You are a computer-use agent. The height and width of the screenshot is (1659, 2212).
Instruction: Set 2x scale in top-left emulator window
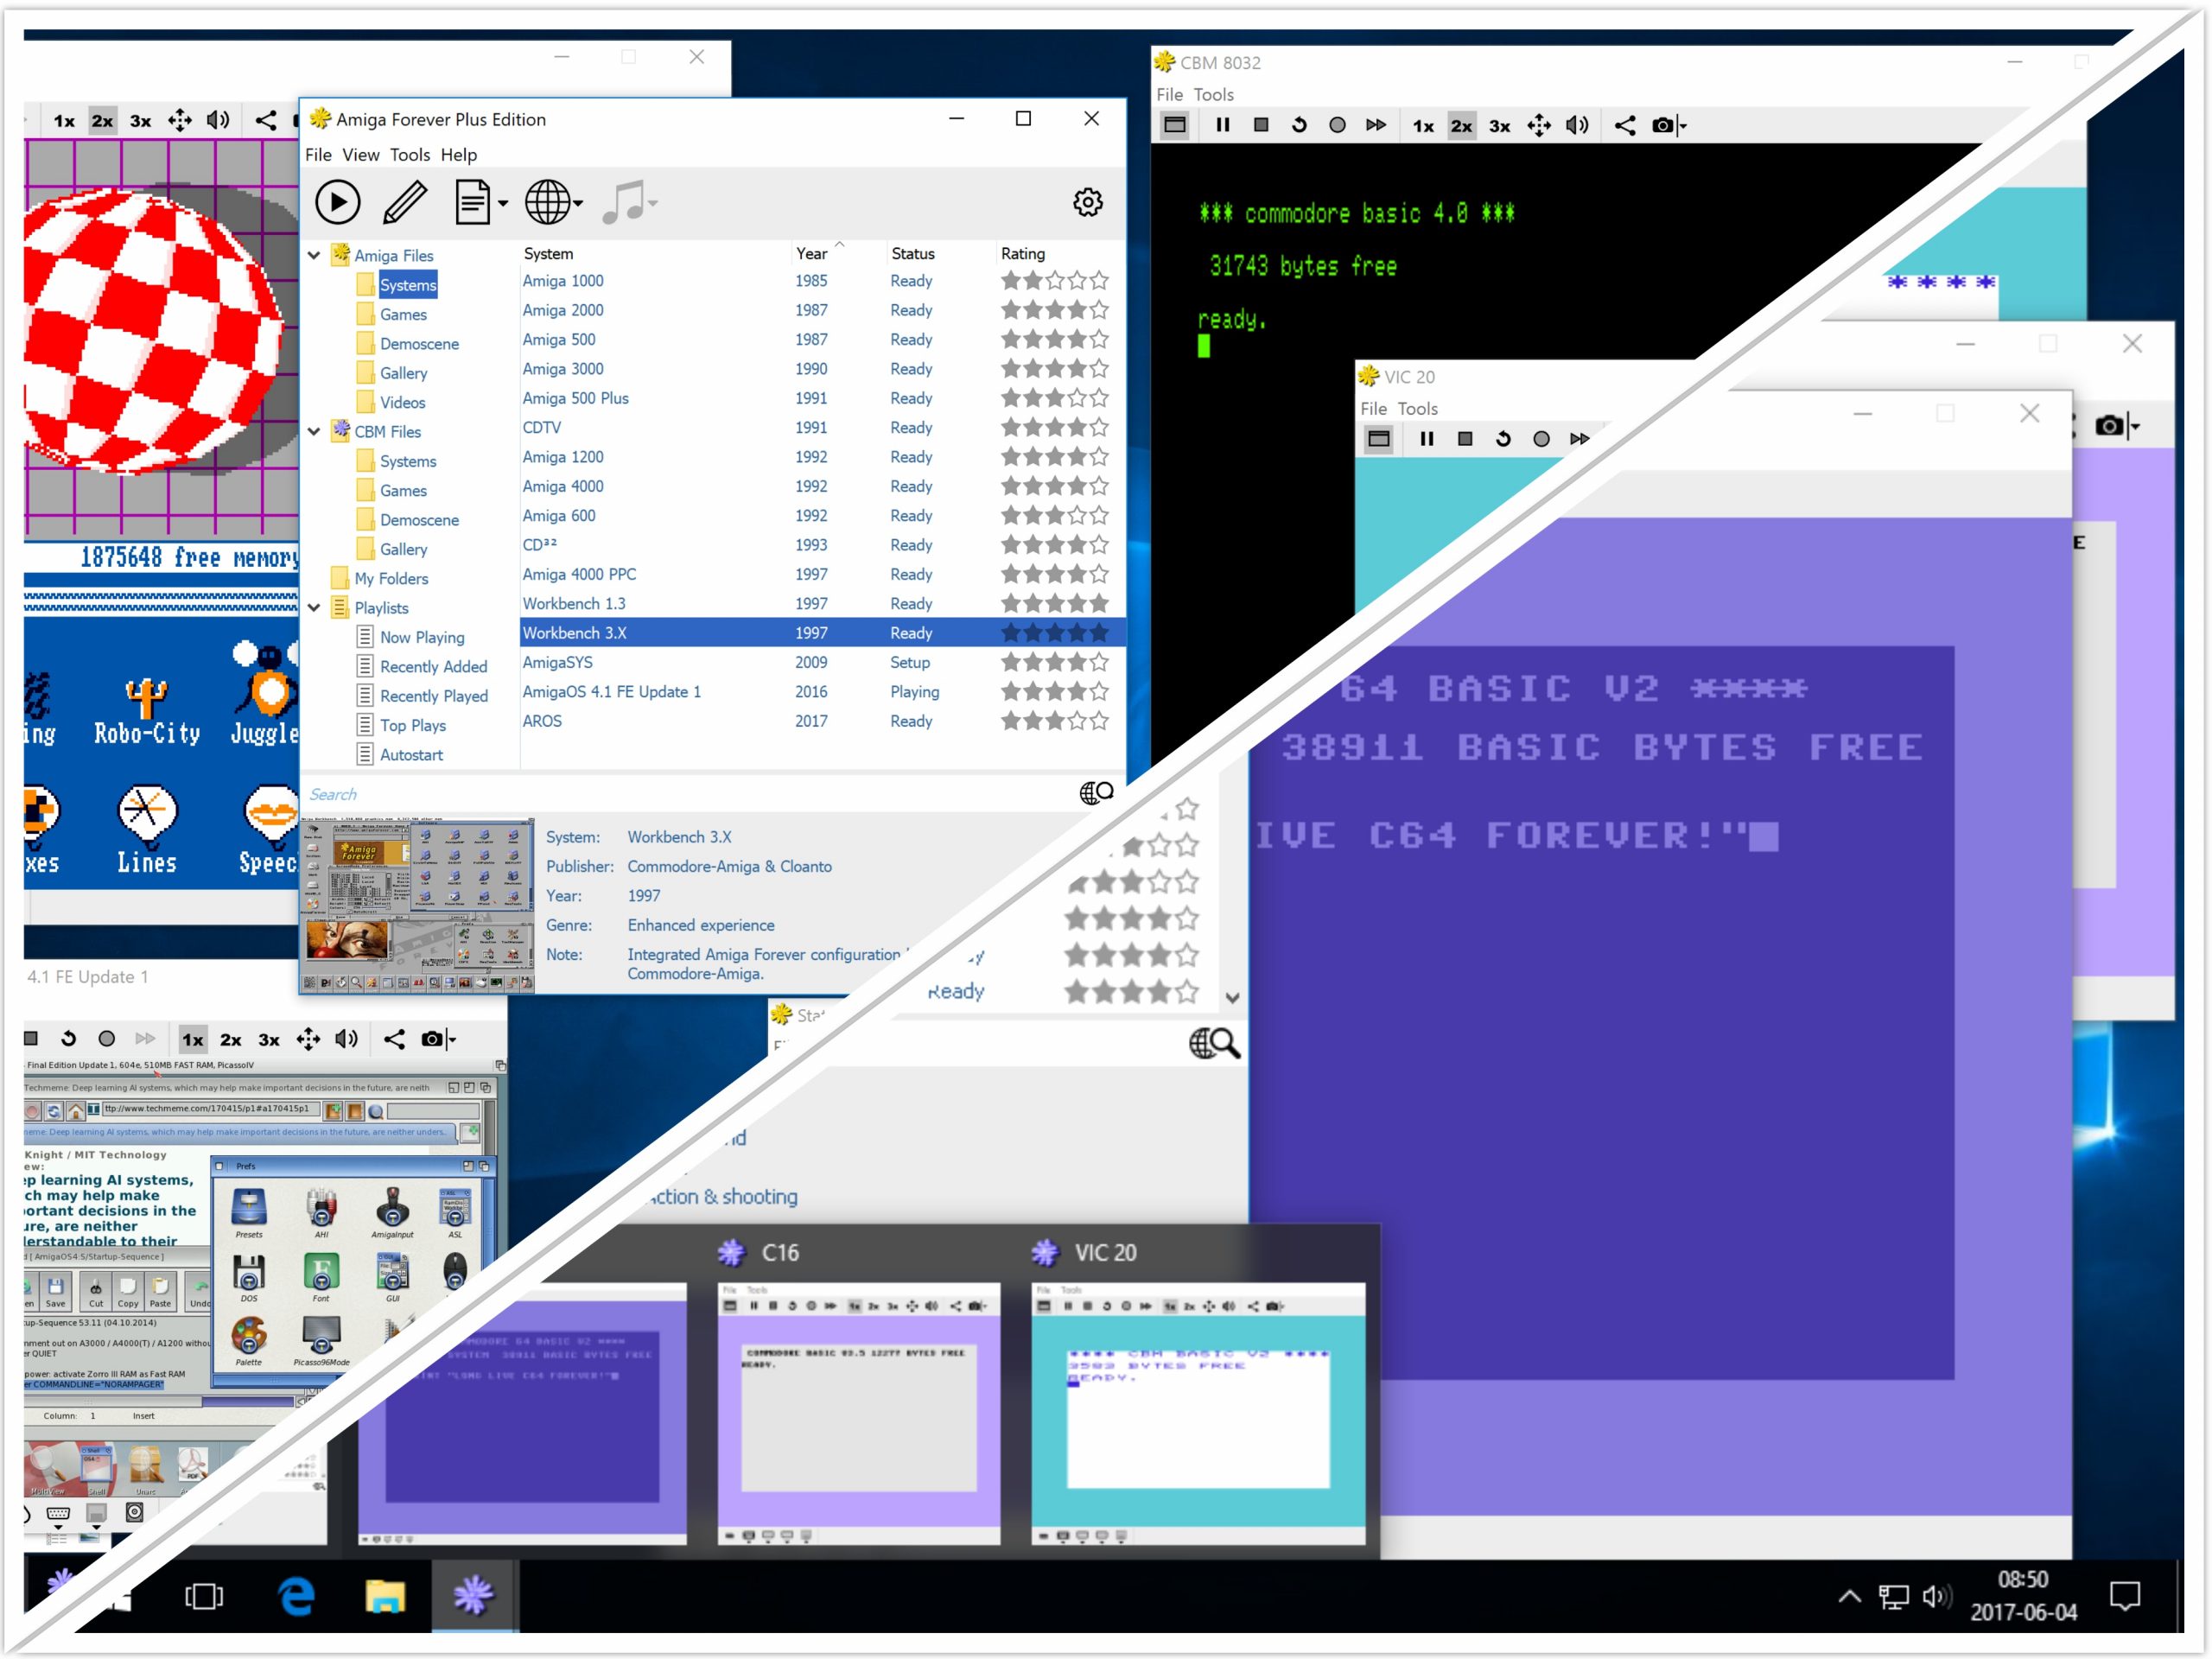click(x=102, y=121)
